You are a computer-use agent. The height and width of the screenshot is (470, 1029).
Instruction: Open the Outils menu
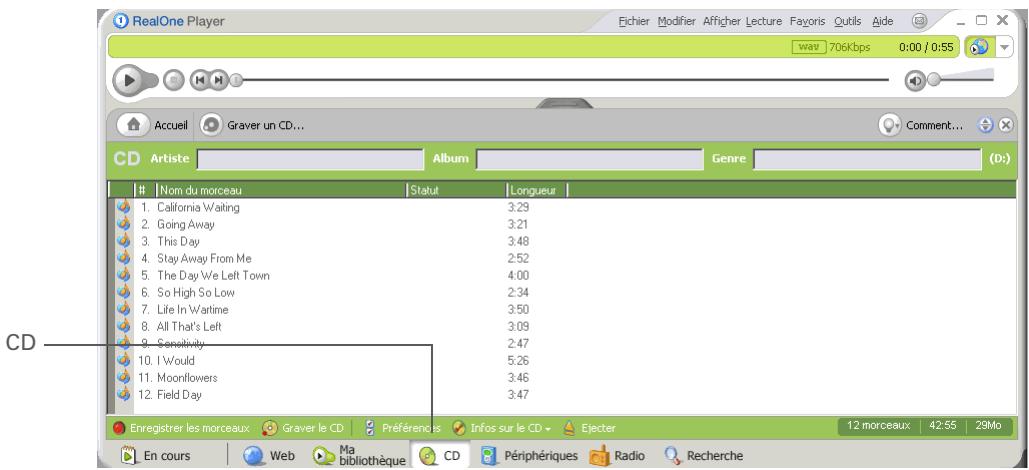coord(847,22)
